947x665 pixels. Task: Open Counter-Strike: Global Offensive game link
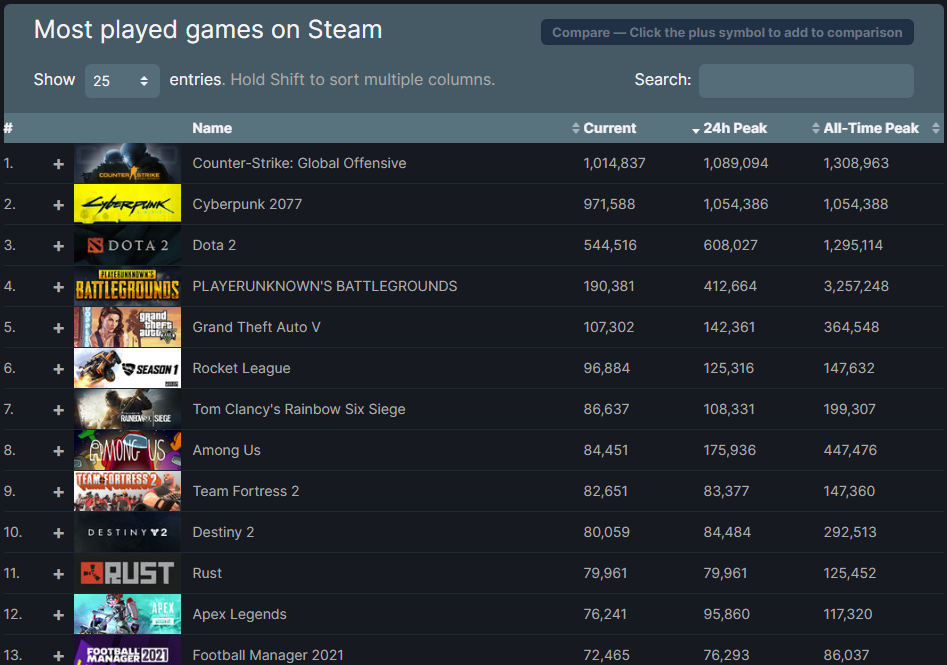pyautogui.click(x=300, y=163)
